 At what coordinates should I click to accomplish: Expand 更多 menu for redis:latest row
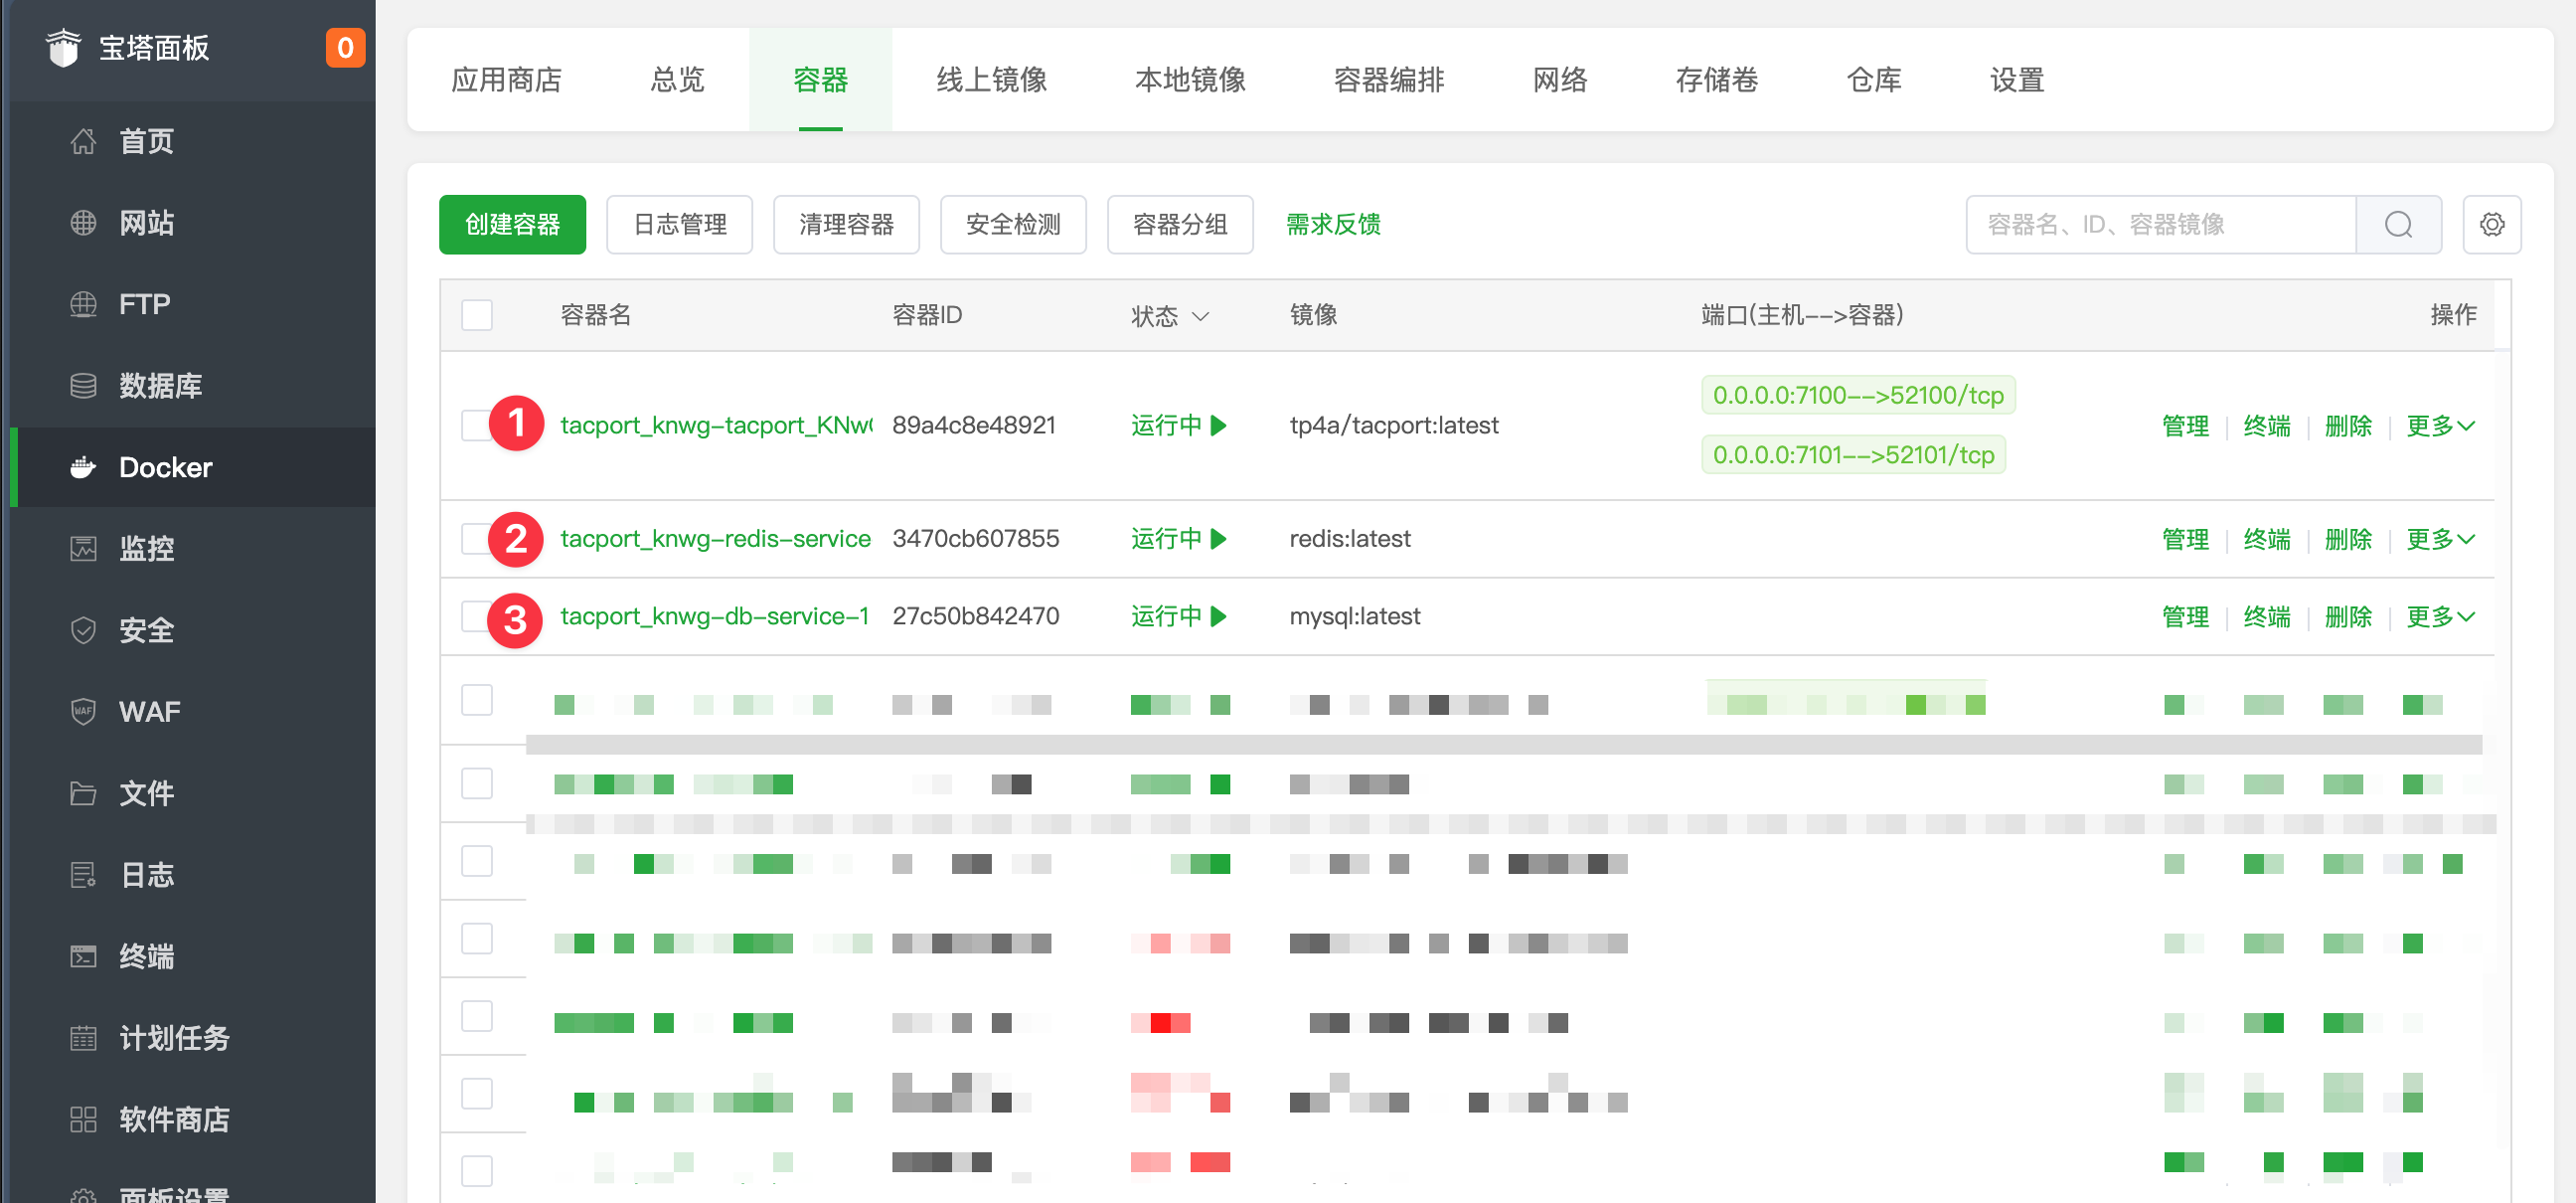click(x=2440, y=539)
